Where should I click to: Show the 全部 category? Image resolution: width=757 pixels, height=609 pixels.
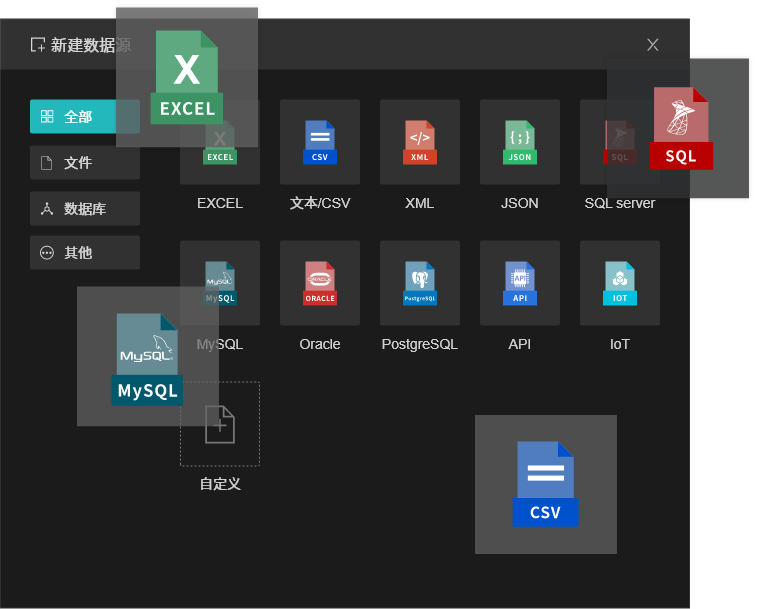[85, 116]
